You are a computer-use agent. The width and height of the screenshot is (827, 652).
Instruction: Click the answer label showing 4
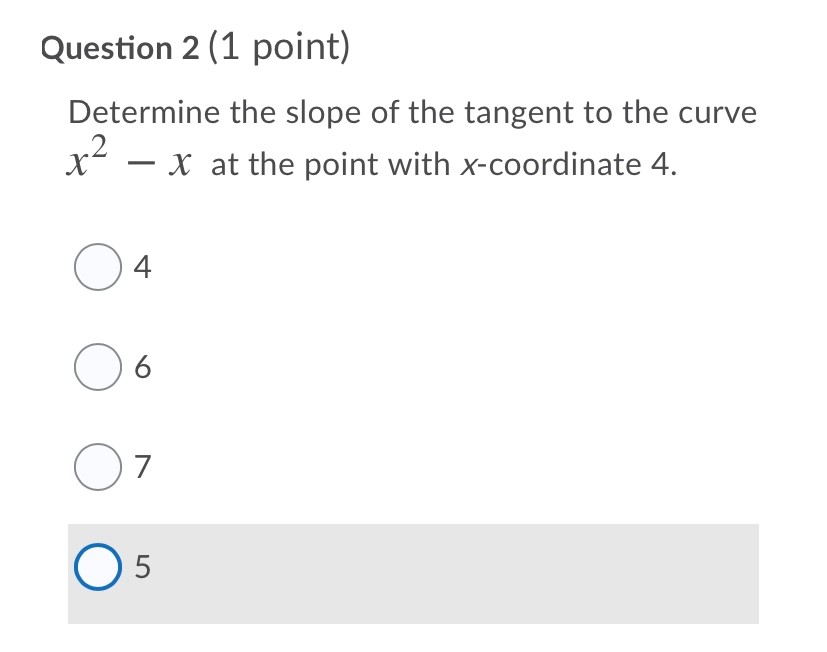142,266
